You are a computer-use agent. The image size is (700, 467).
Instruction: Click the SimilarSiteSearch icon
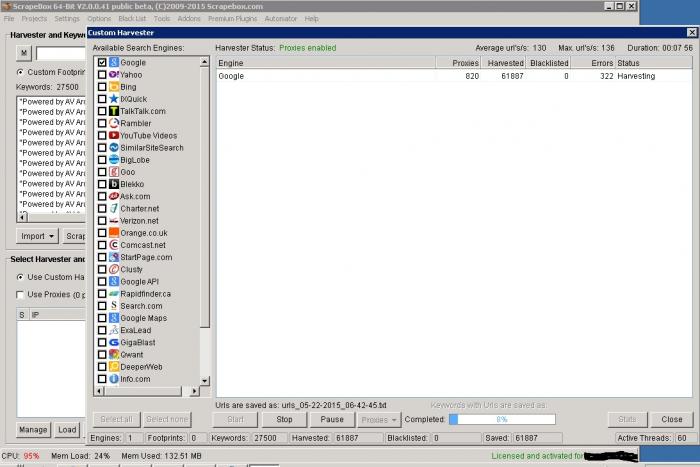pos(114,147)
